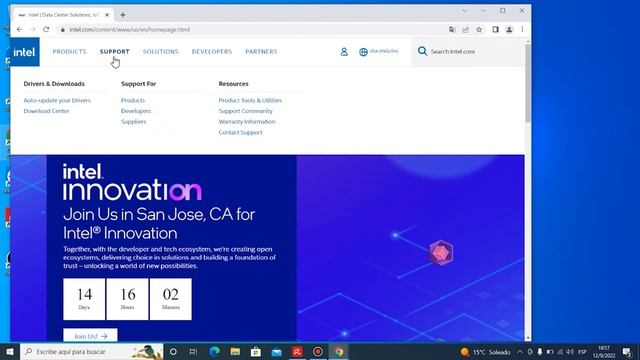Open Microsoft Store from the taskbar
This screenshot has height=360, width=640.
[256, 351]
